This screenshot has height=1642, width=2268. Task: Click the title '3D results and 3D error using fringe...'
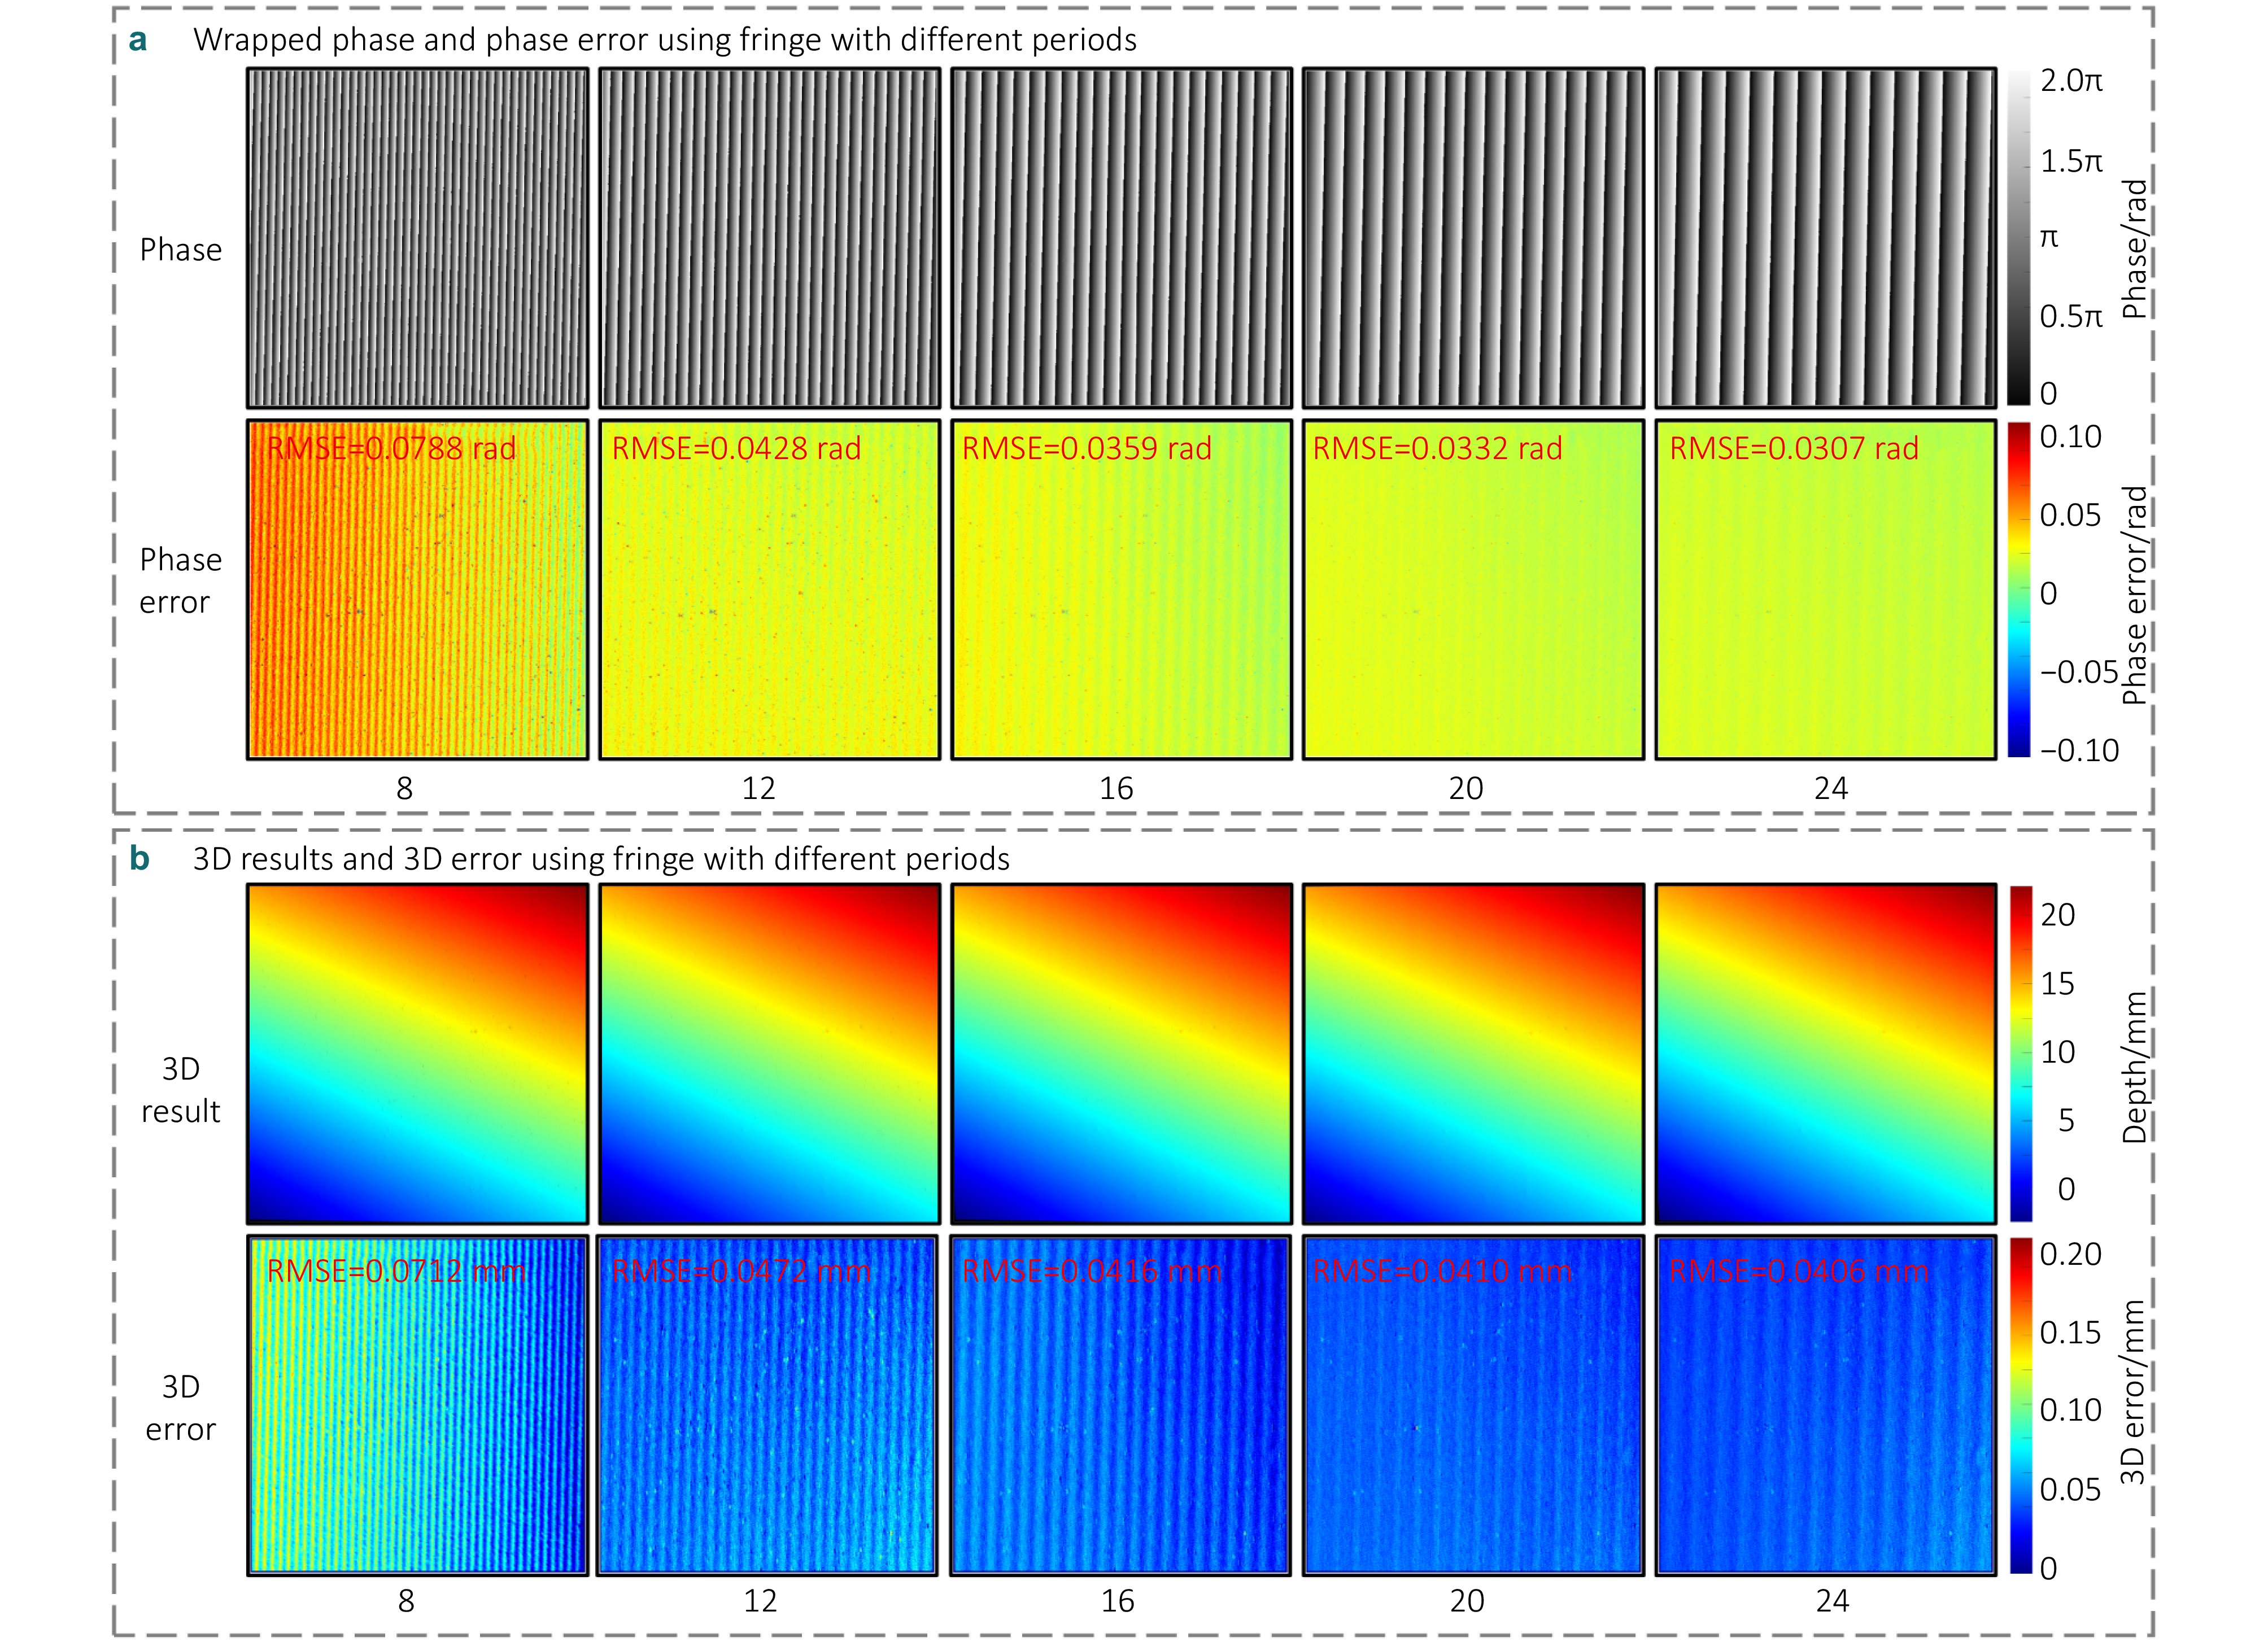601,859
